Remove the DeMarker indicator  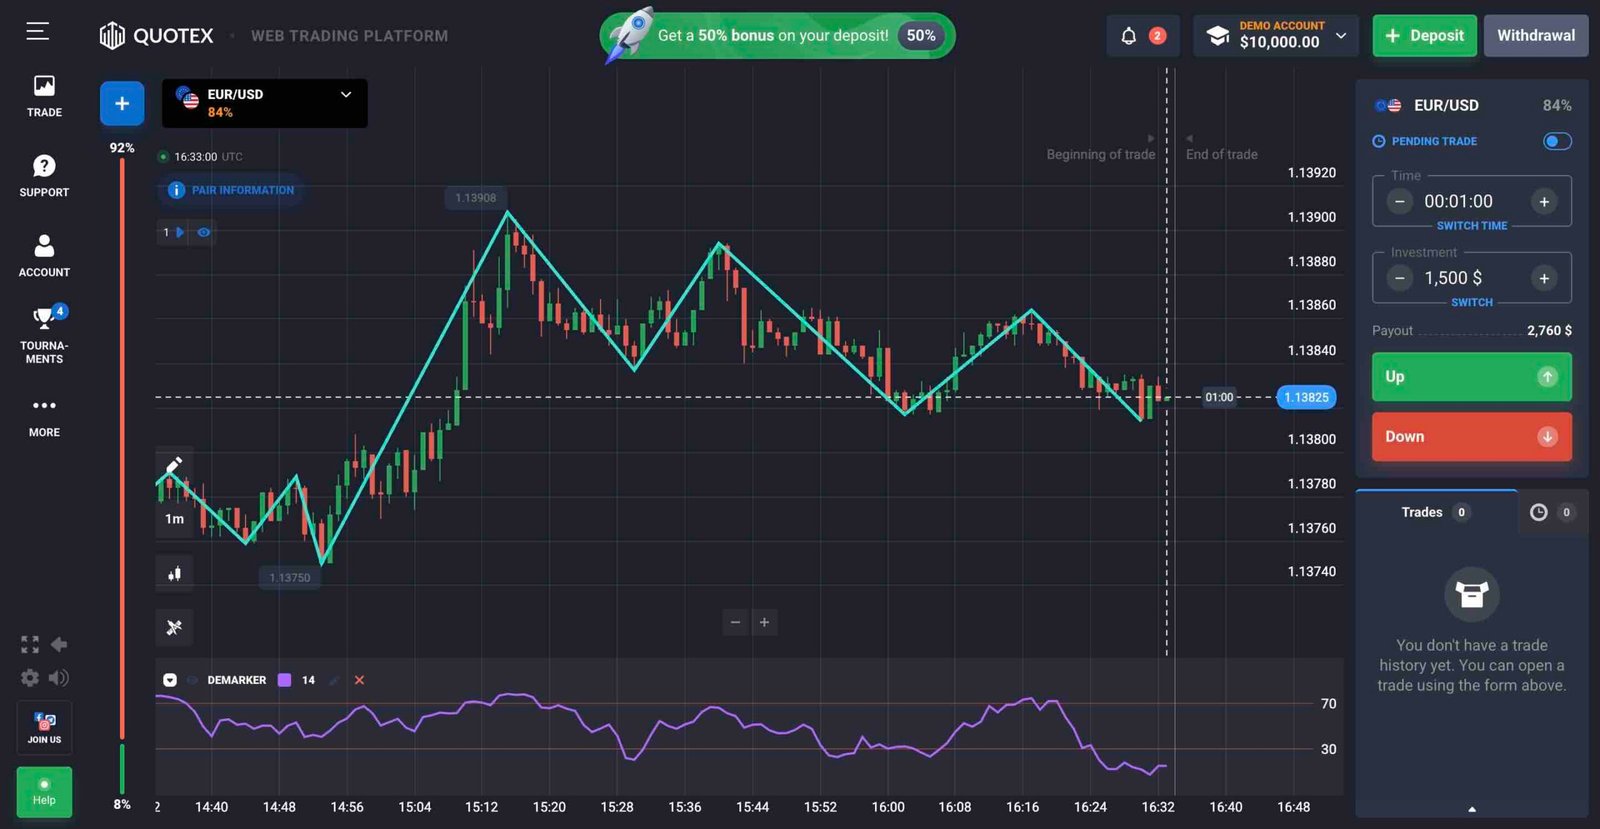pyautogui.click(x=359, y=680)
